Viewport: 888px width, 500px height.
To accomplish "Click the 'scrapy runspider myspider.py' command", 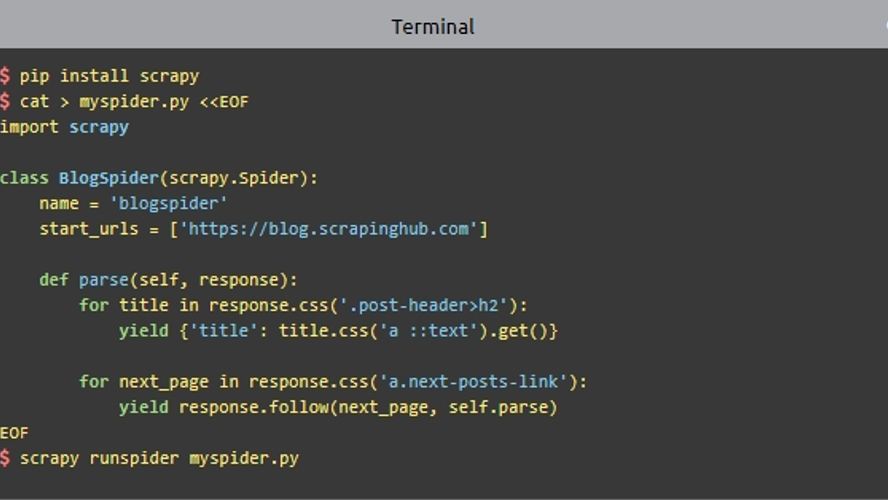I will (159, 458).
